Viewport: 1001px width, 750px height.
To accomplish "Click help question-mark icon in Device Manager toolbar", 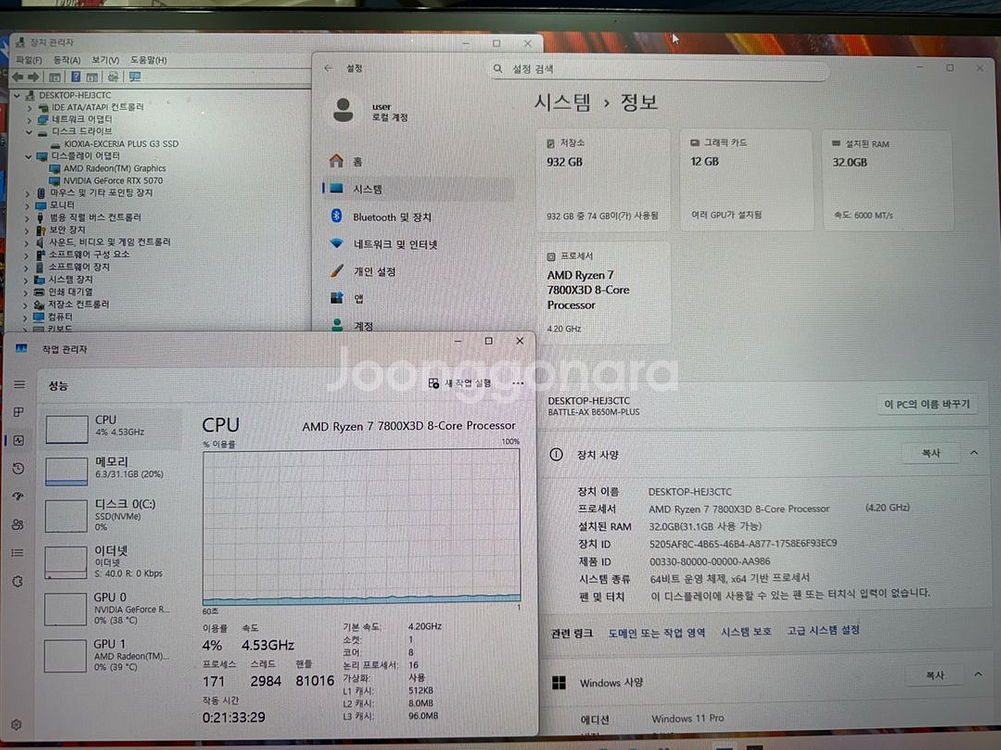I will coord(75,77).
